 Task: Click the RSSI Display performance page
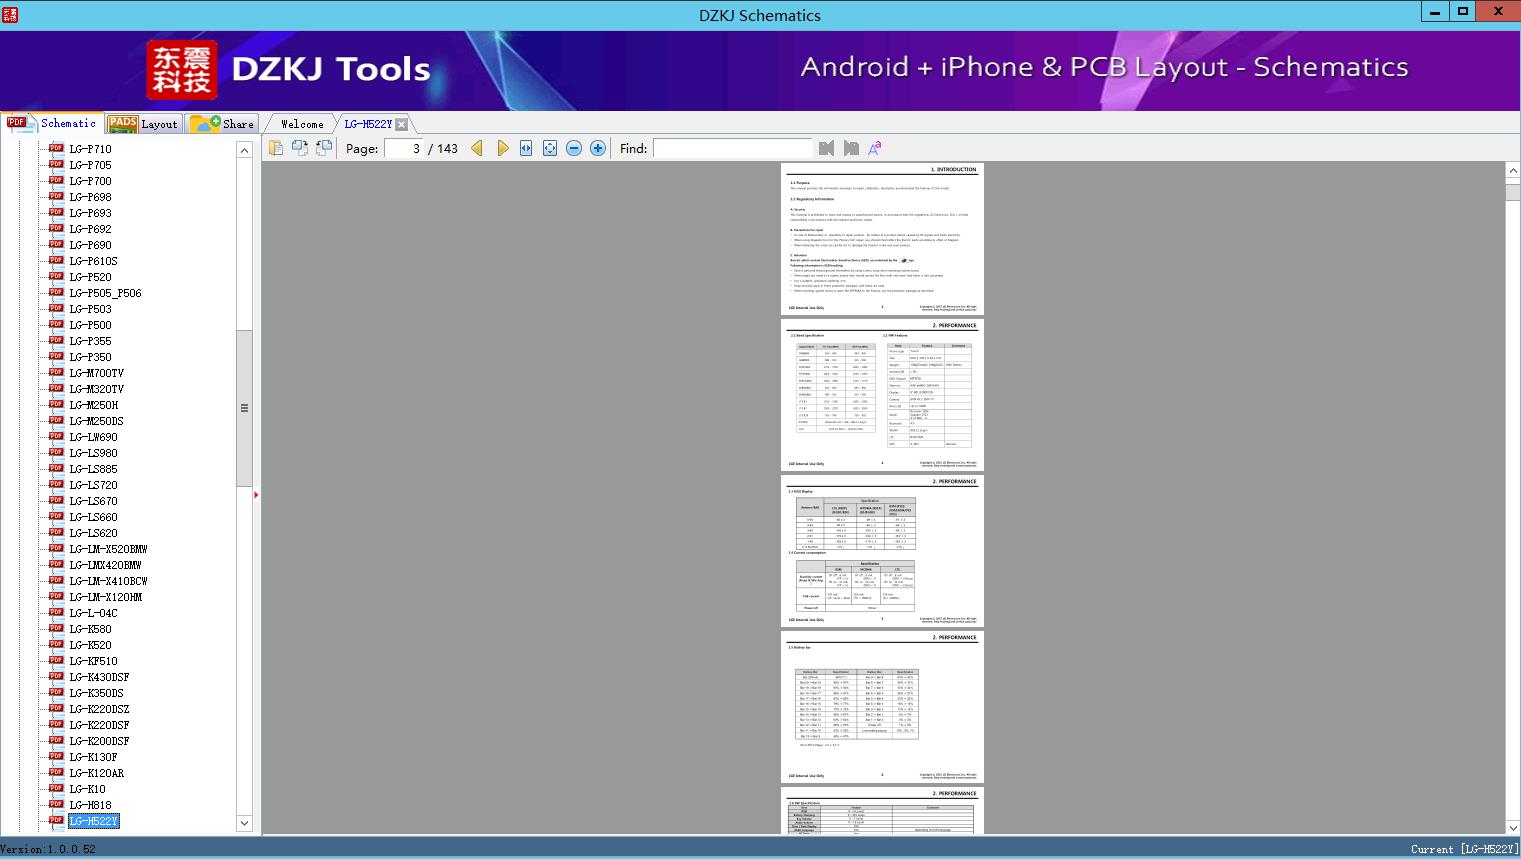(x=882, y=551)
